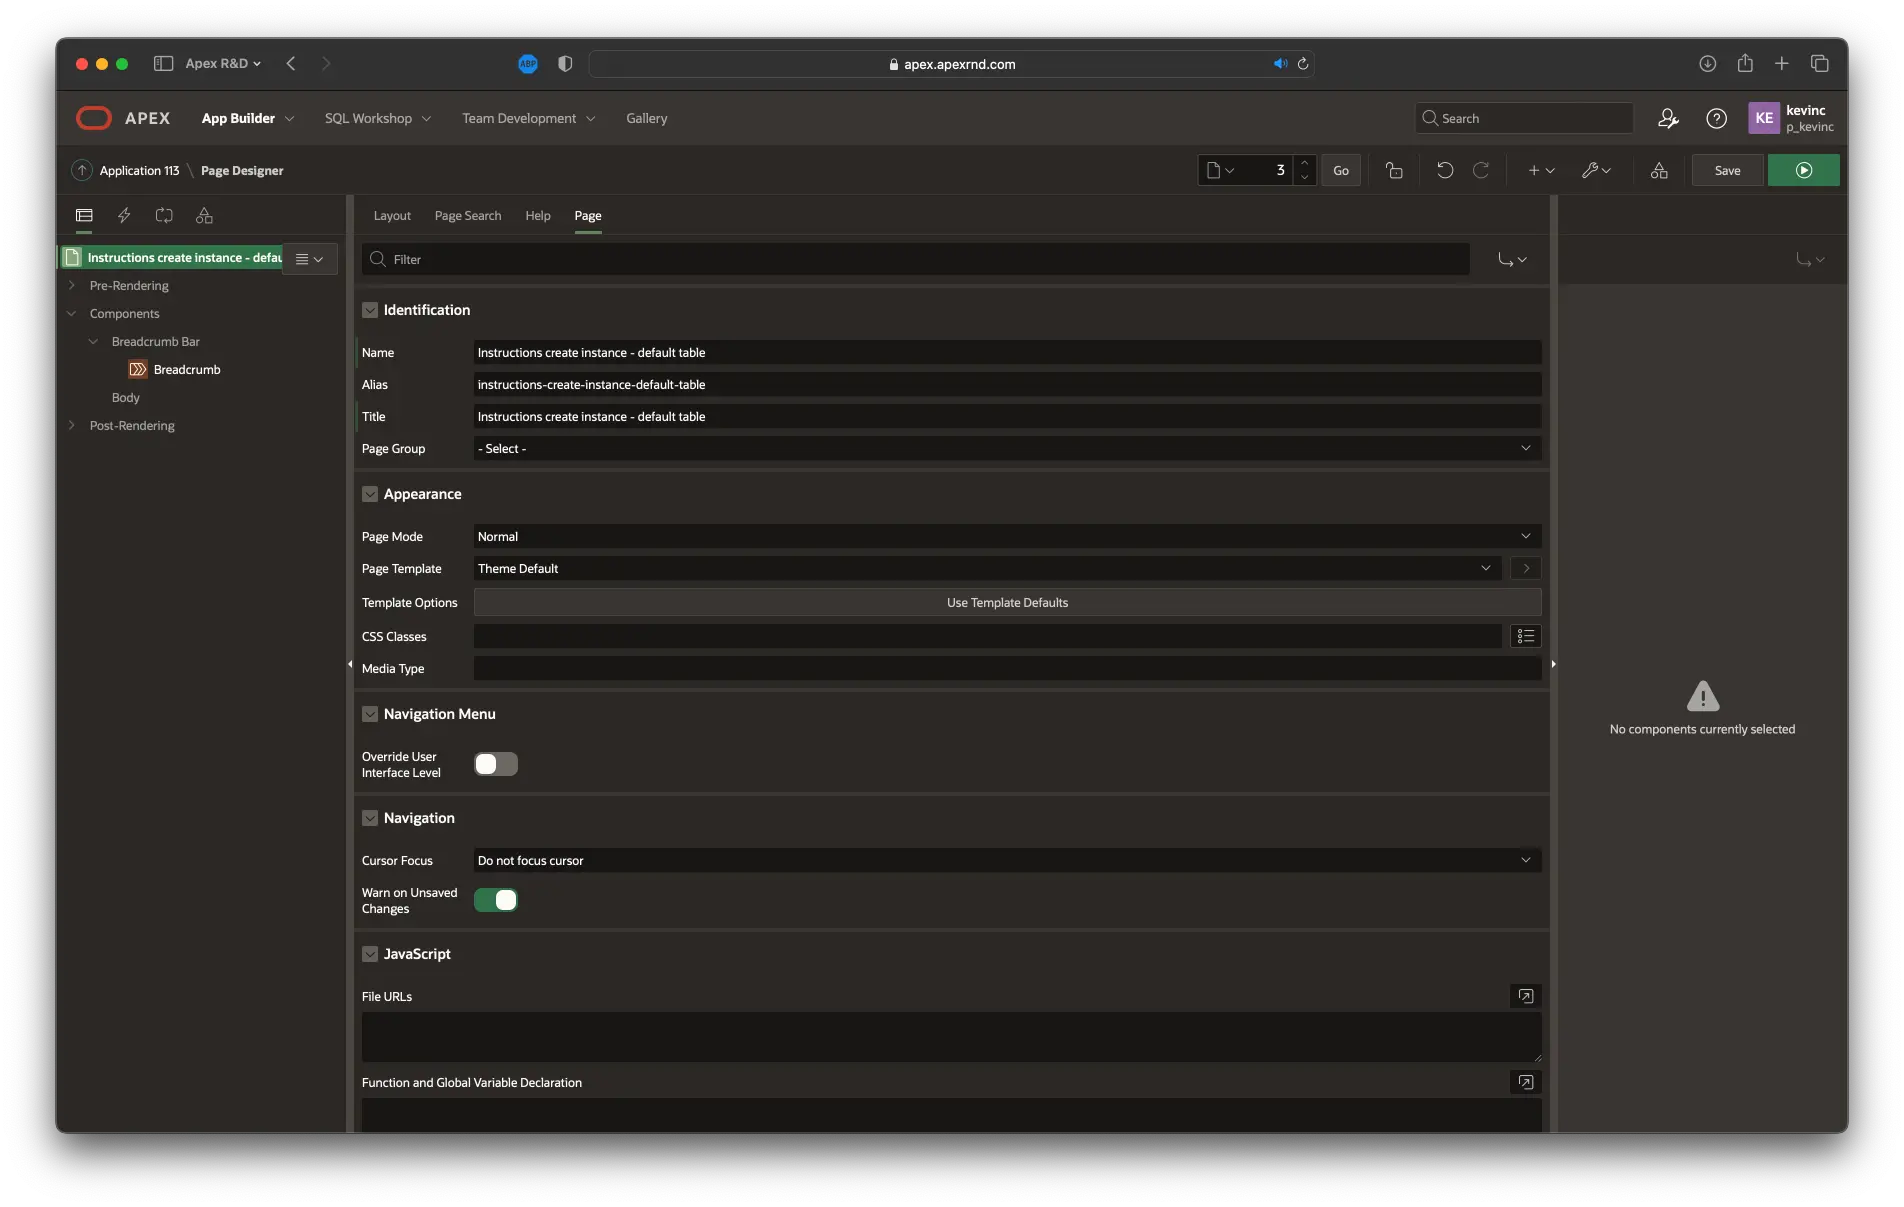Viewport: 1904px width, 1207px height.
Task: Switch to the Layout tab
Action: (392, 216)
